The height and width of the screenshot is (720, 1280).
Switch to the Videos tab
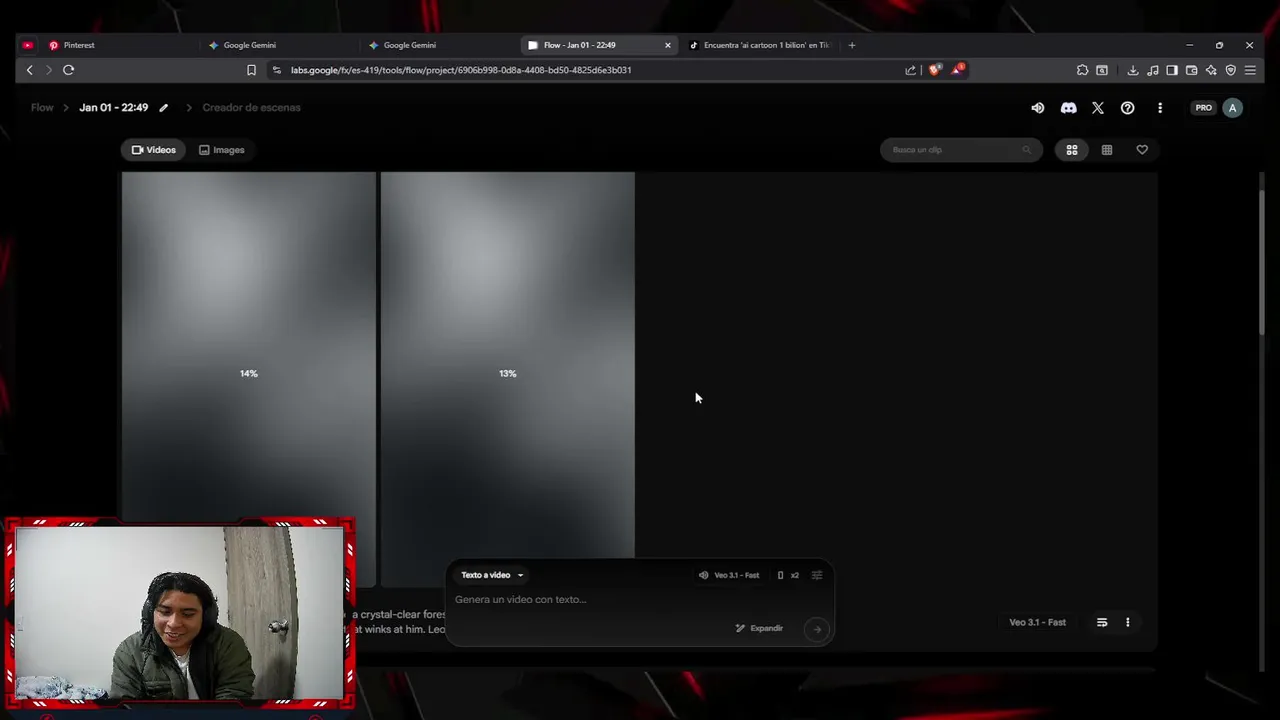(154, 150)
